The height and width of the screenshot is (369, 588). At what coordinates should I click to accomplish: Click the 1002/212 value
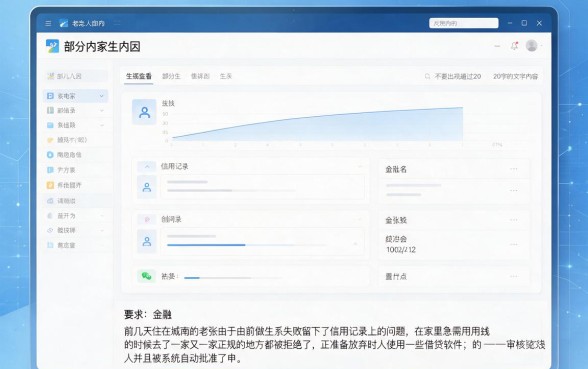click(401, 250)
